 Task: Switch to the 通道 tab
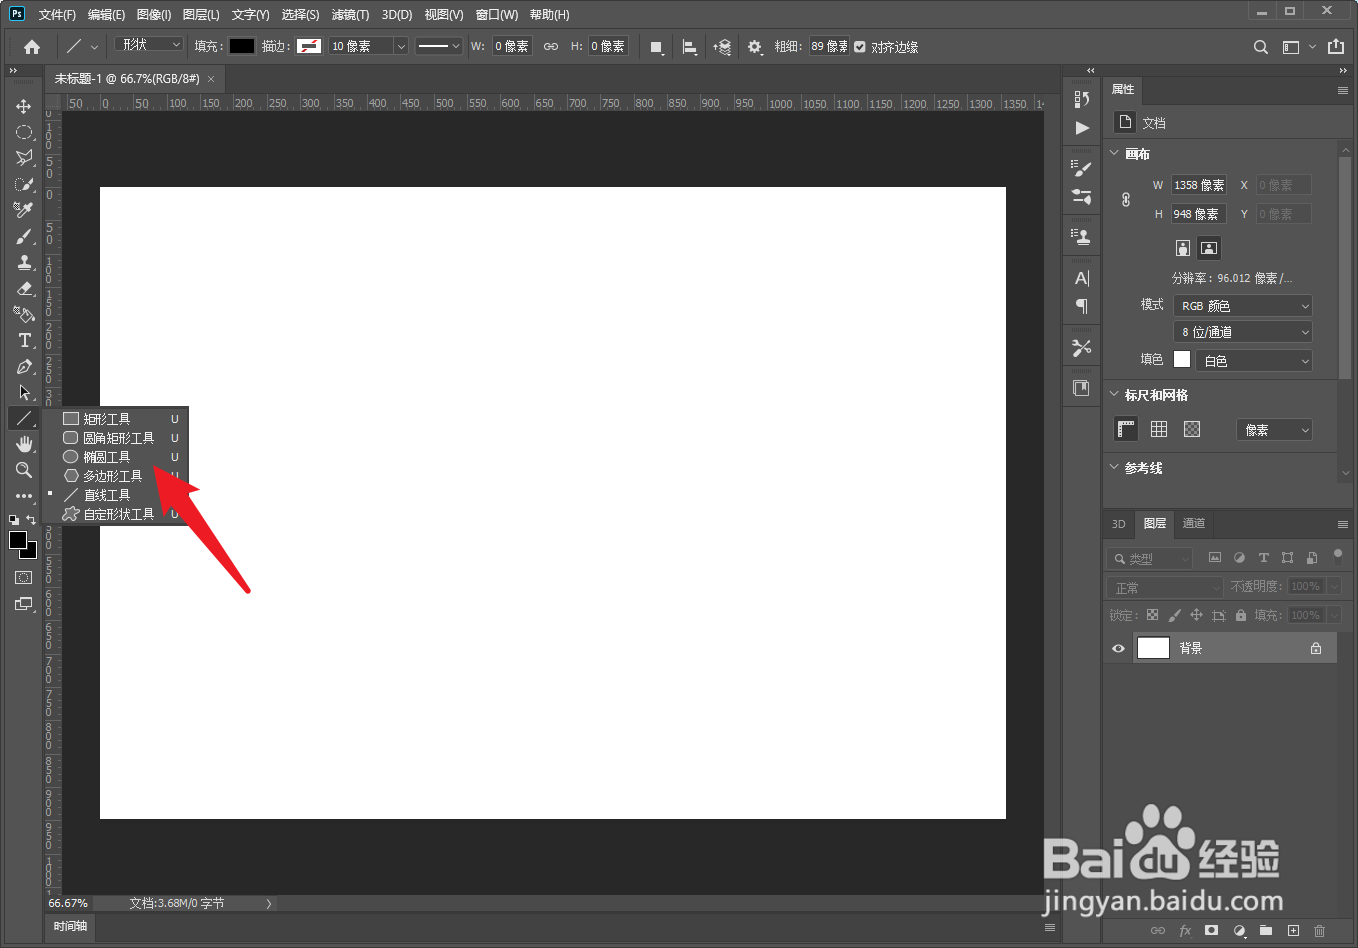pyautogui.click(x=1194, y=523)
